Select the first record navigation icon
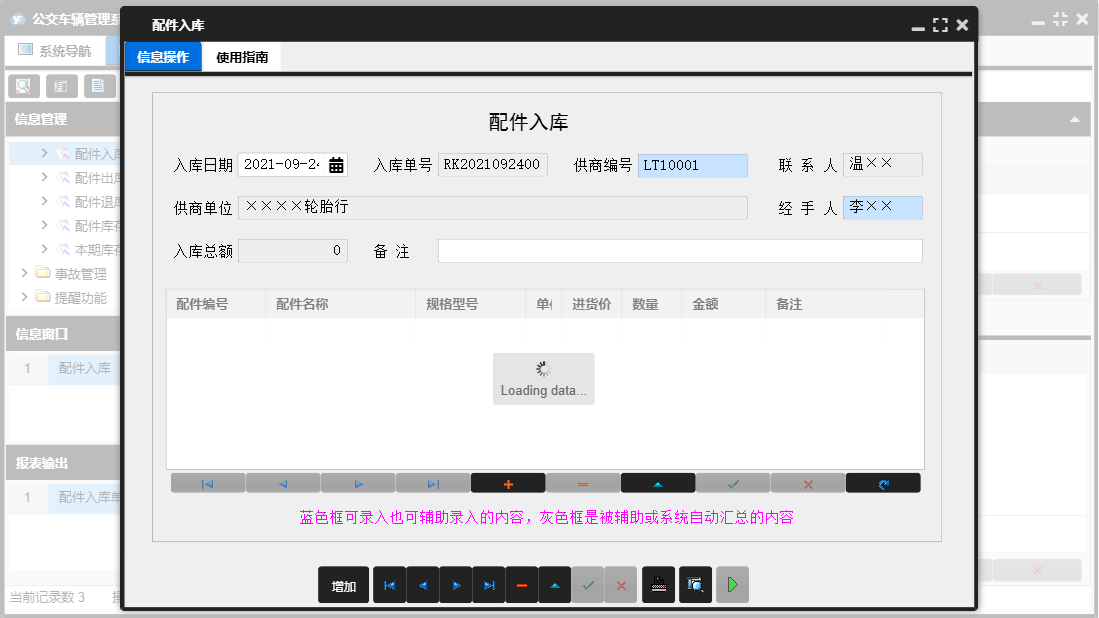Screen dimensions: 1099x618 coord(208,482)
